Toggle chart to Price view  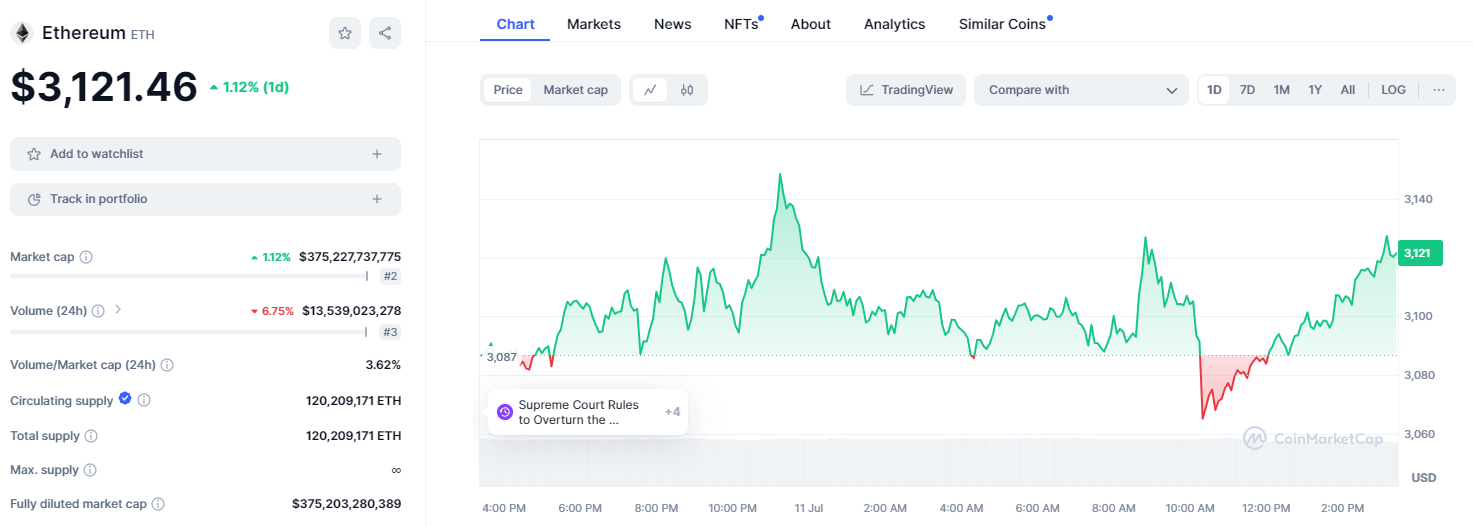pos(508,90)
